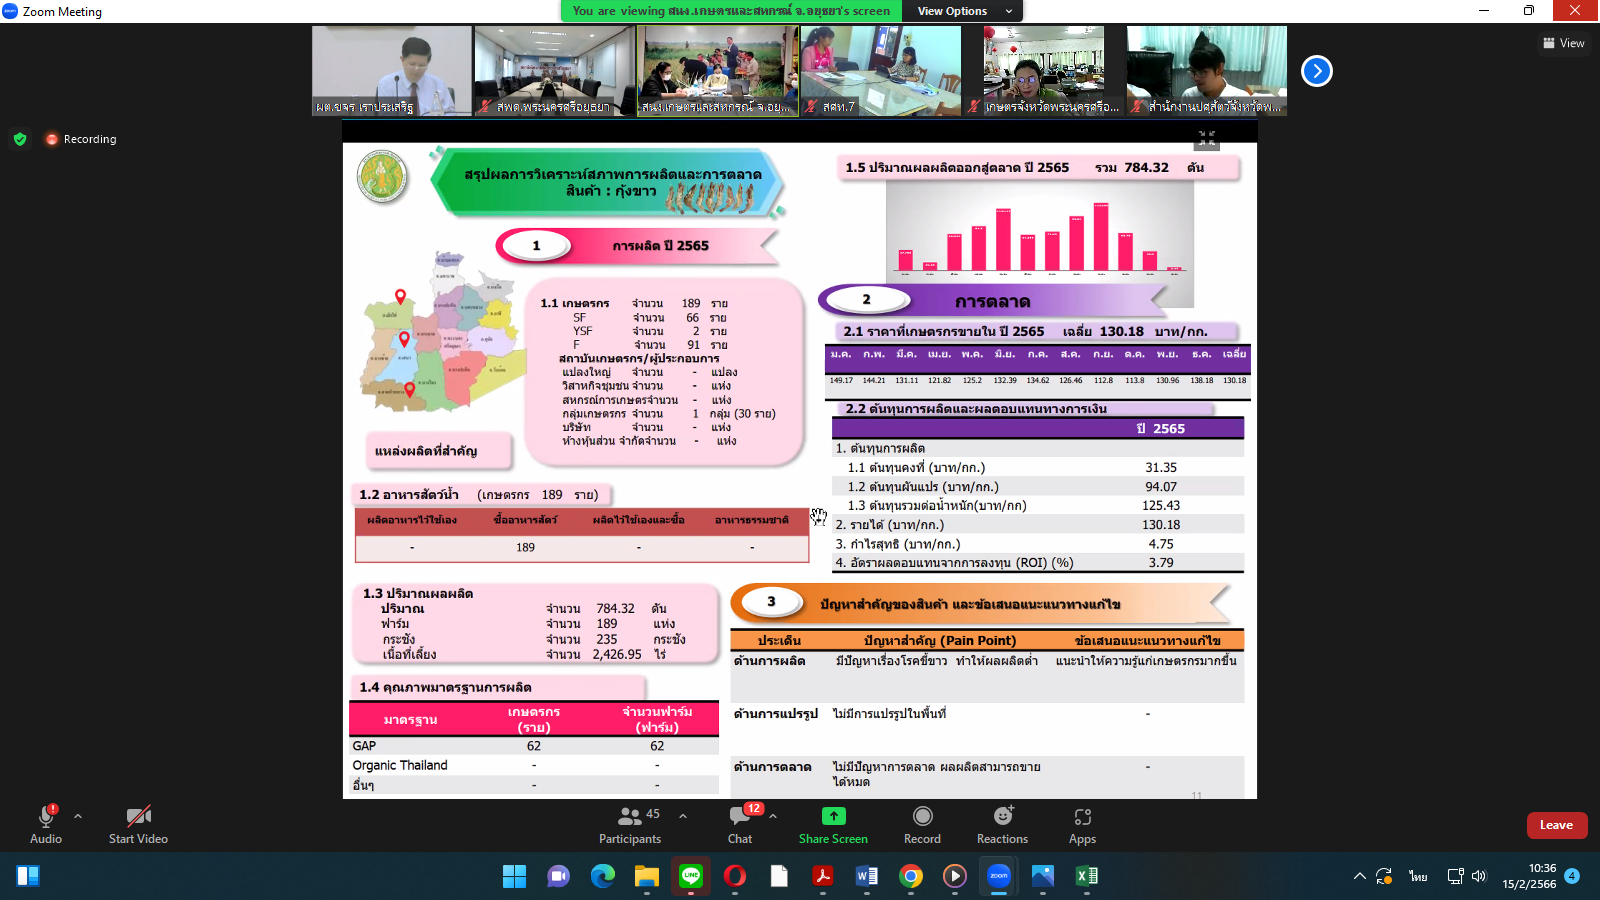The height and width of the screenshot is (900, 1600).
Task: Open volume control tray icon
Action: click(x=1479, y=876)
